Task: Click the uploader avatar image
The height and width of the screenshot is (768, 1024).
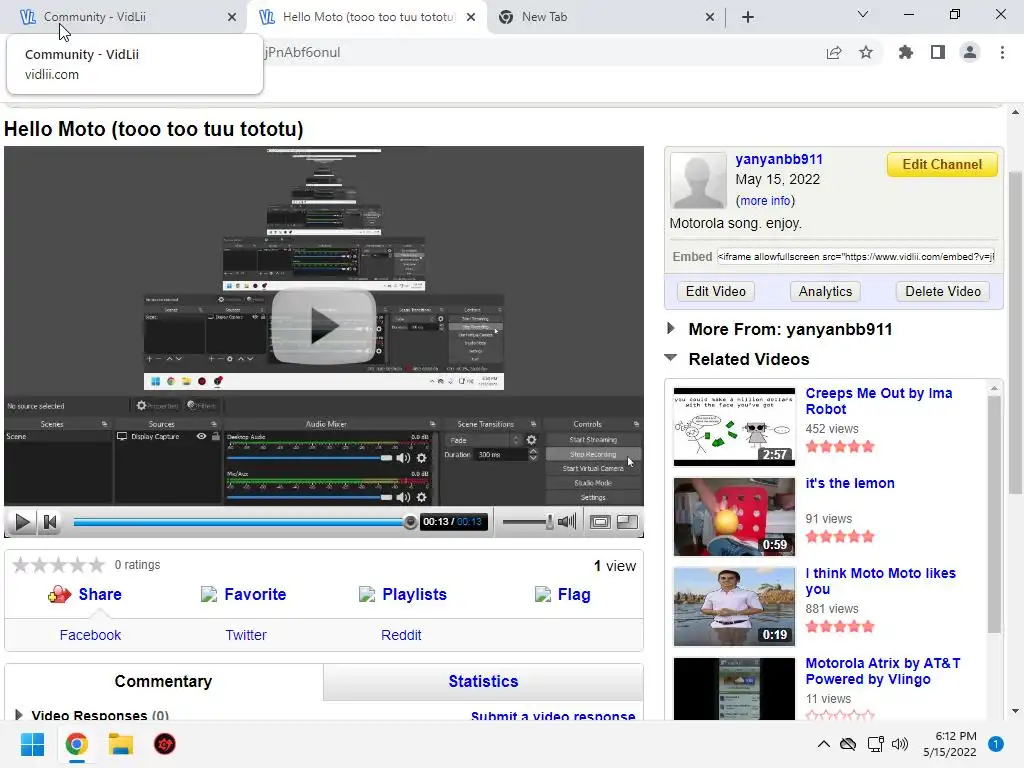Action: pyautogui.click(x=698, y=180)
